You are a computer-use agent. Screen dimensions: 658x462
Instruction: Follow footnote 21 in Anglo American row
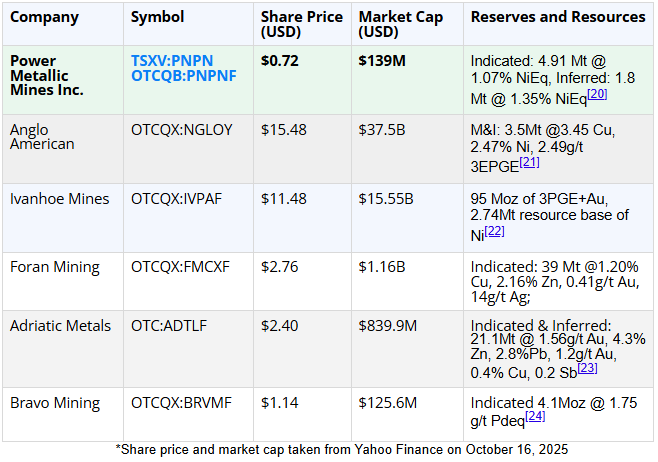[x=529, y=162]
